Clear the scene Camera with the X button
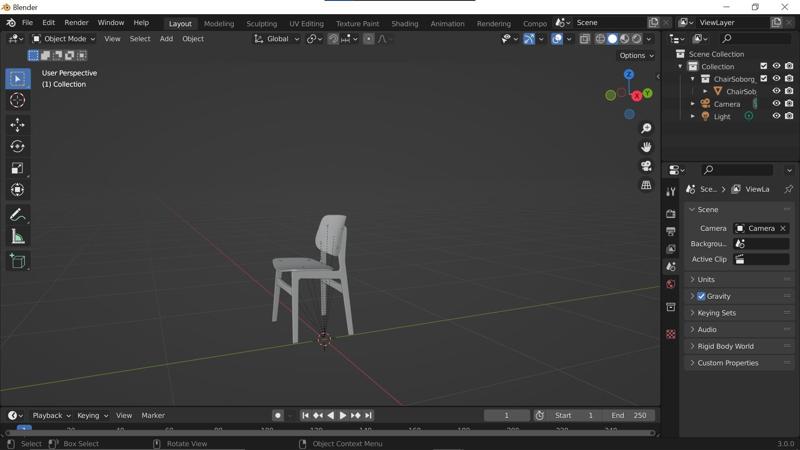 (783, 229)
